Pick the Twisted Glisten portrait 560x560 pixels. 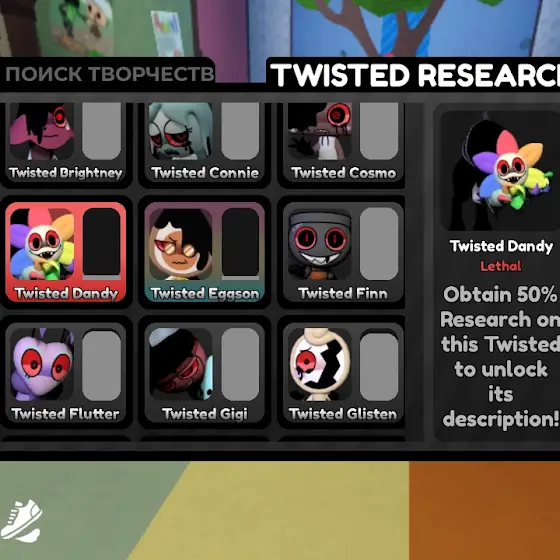point(319,364)
